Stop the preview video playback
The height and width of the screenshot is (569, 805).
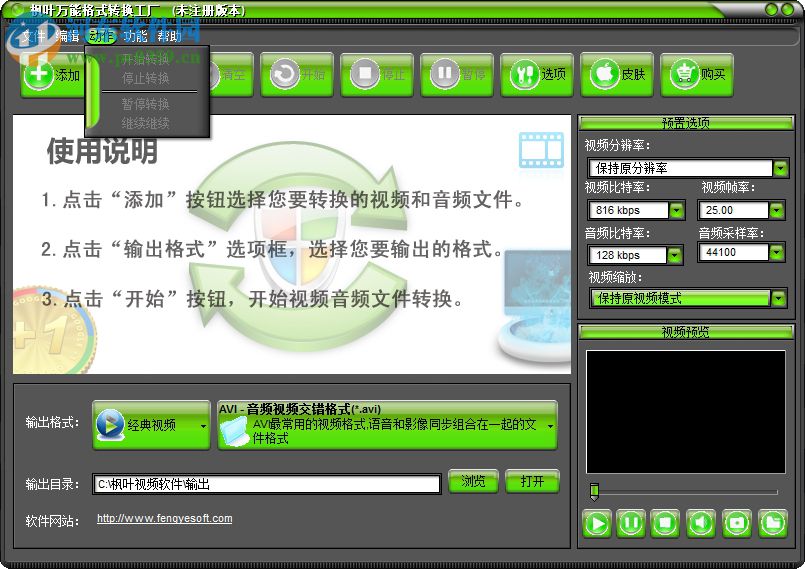pos(665,524)
